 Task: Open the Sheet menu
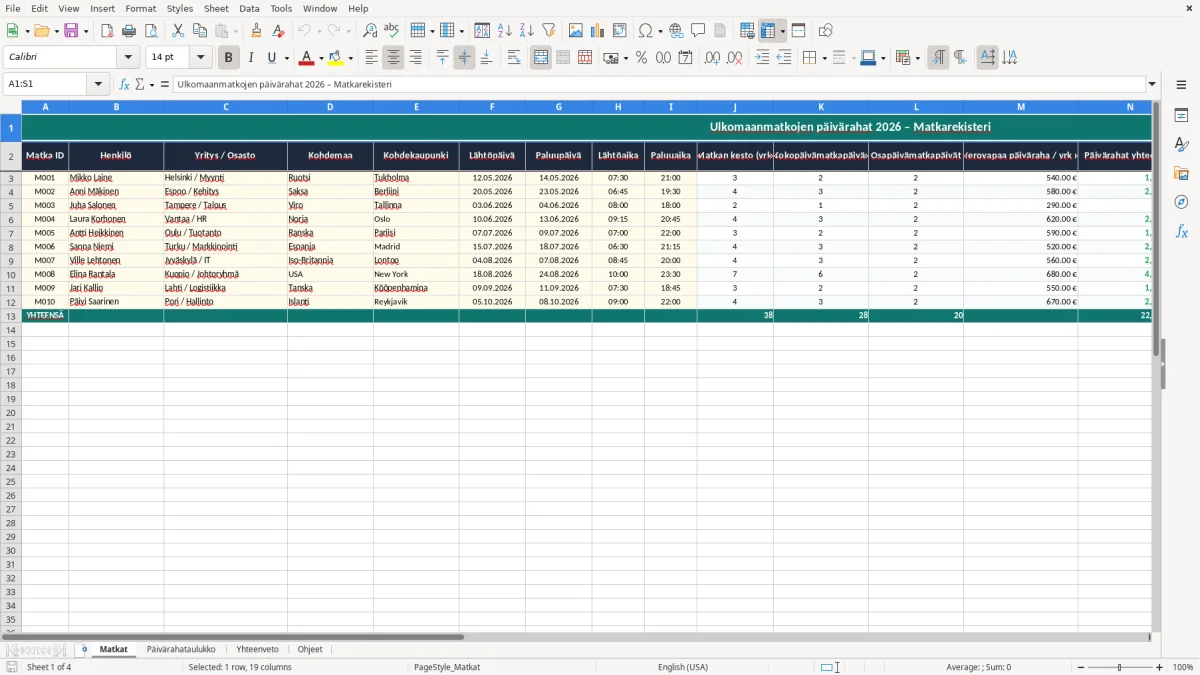tap(216, 8)
